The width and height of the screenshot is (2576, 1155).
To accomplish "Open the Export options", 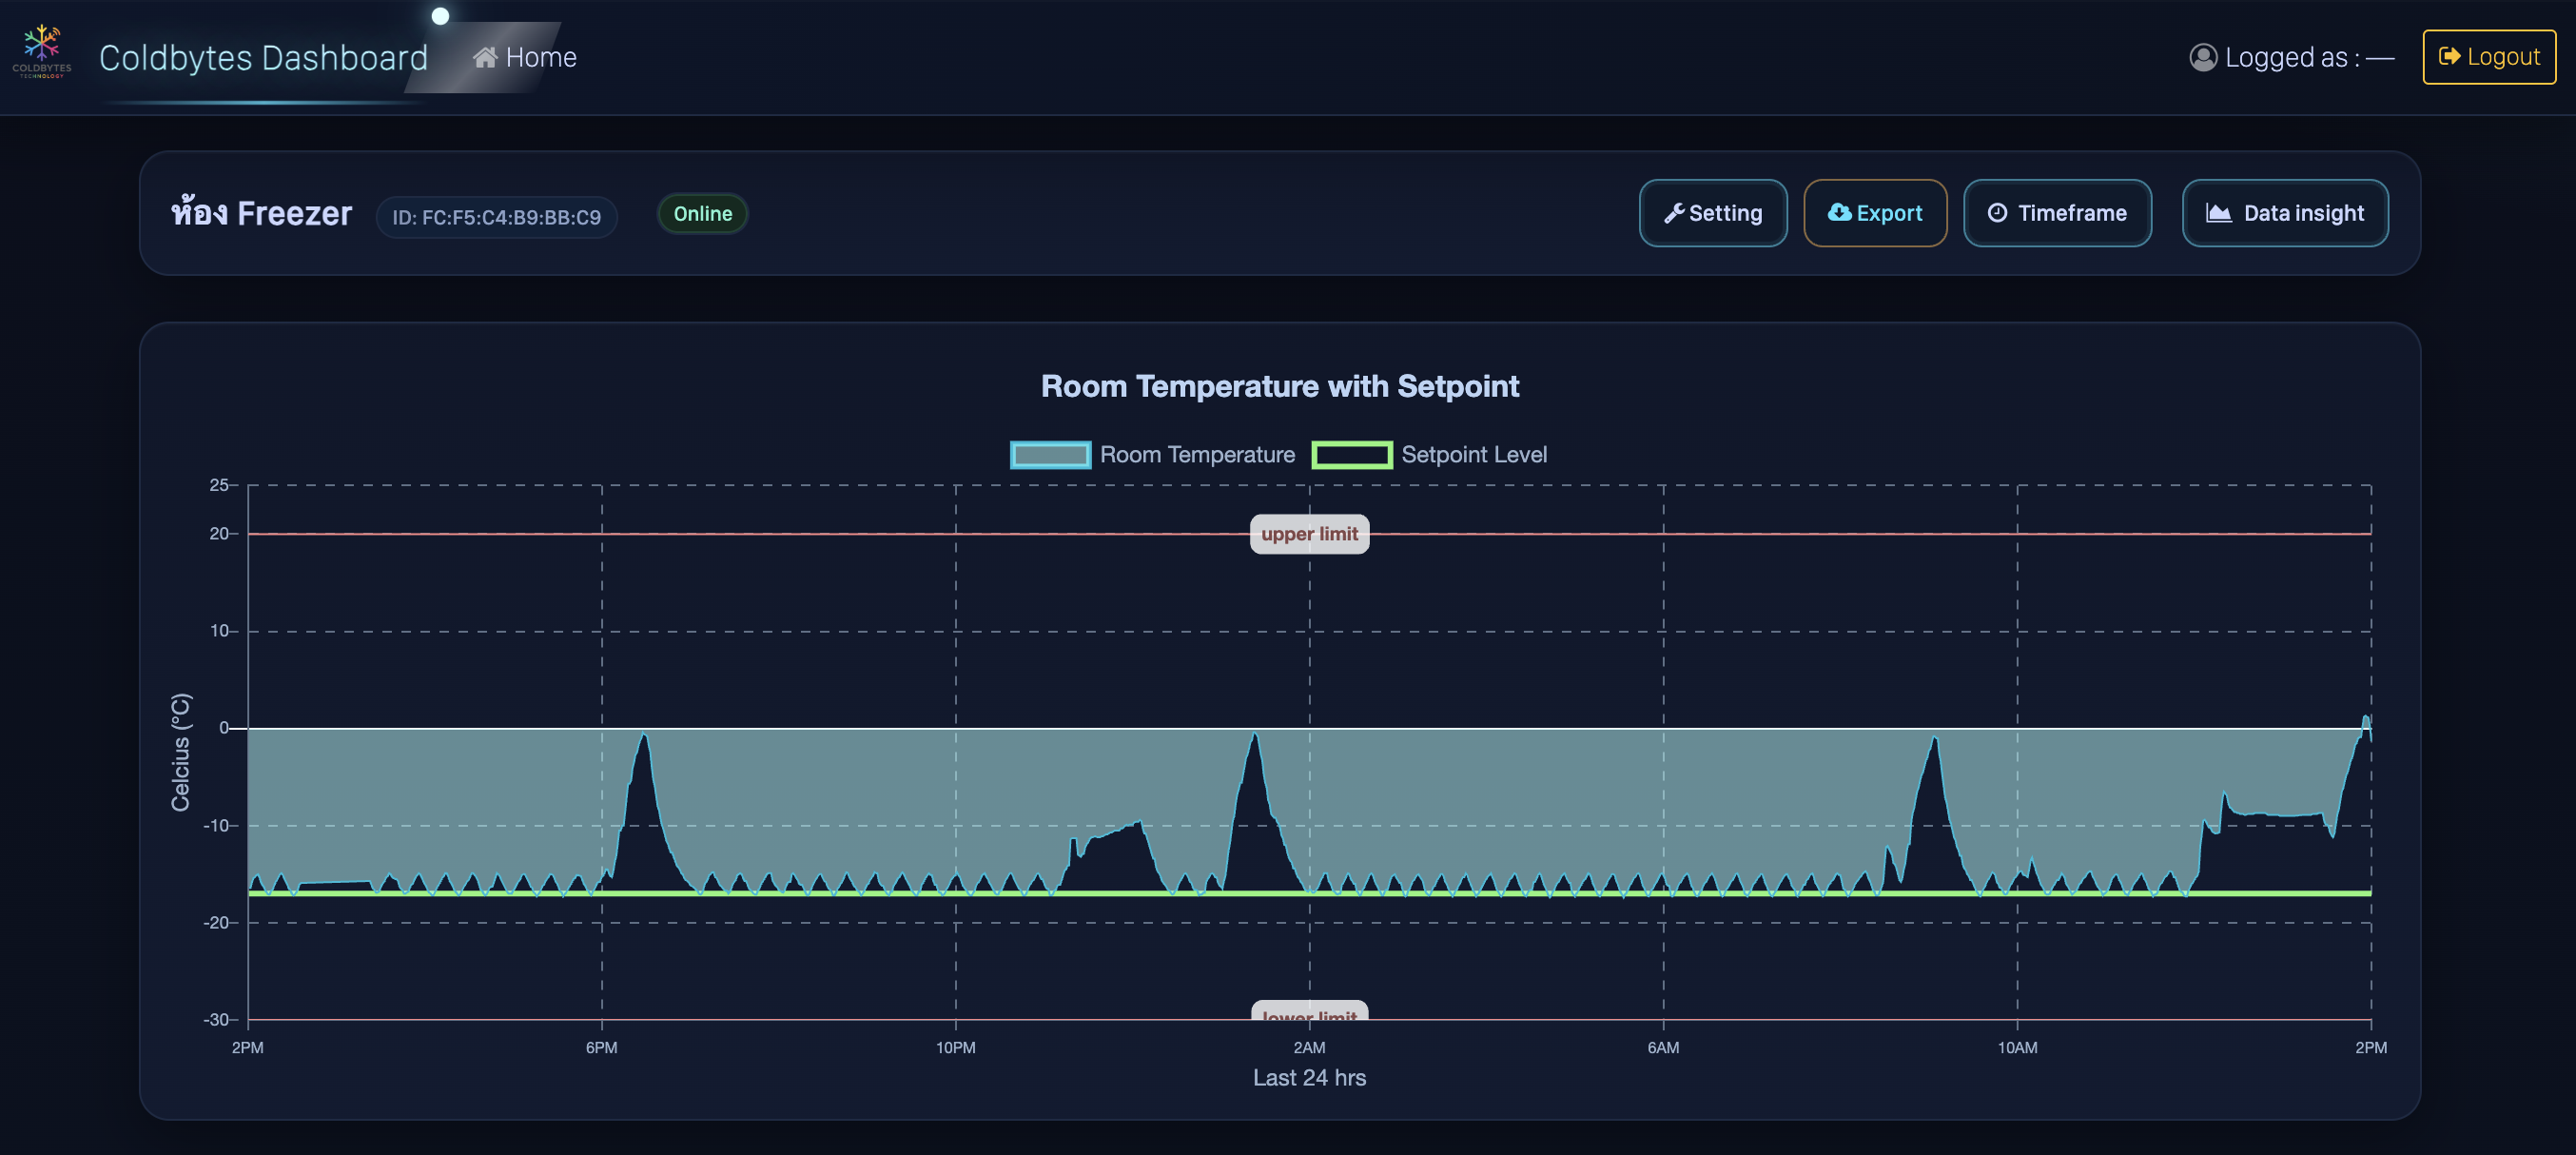I will [x=1875, y=213].
